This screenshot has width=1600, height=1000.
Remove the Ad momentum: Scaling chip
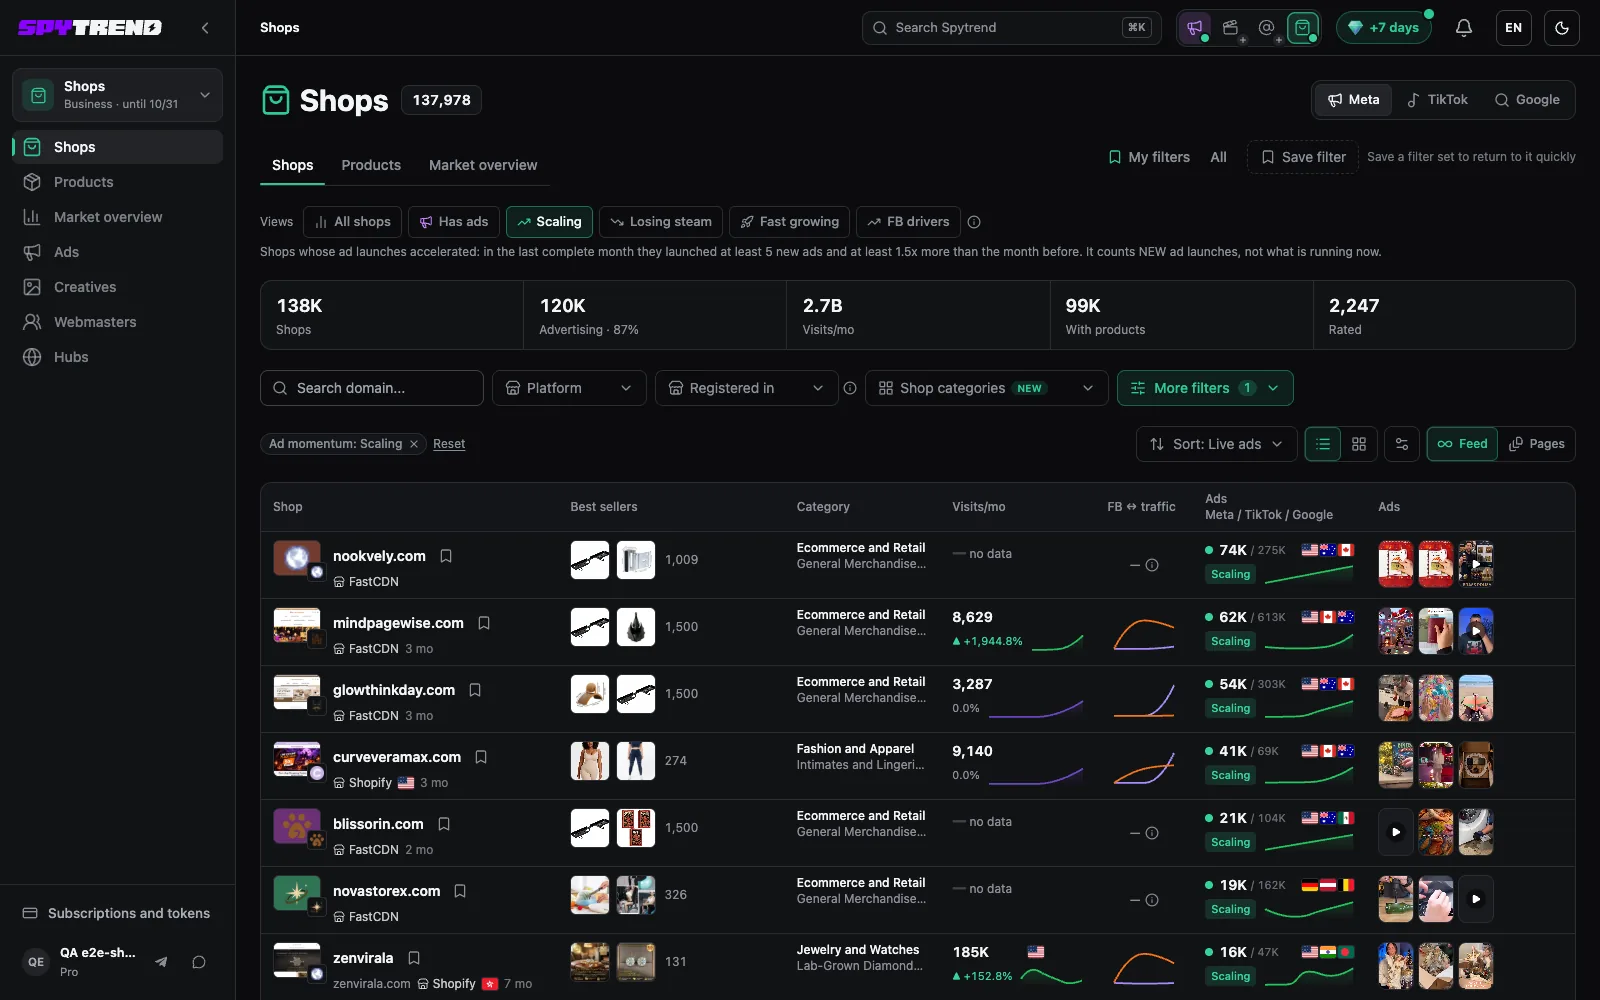pos(414,444)
